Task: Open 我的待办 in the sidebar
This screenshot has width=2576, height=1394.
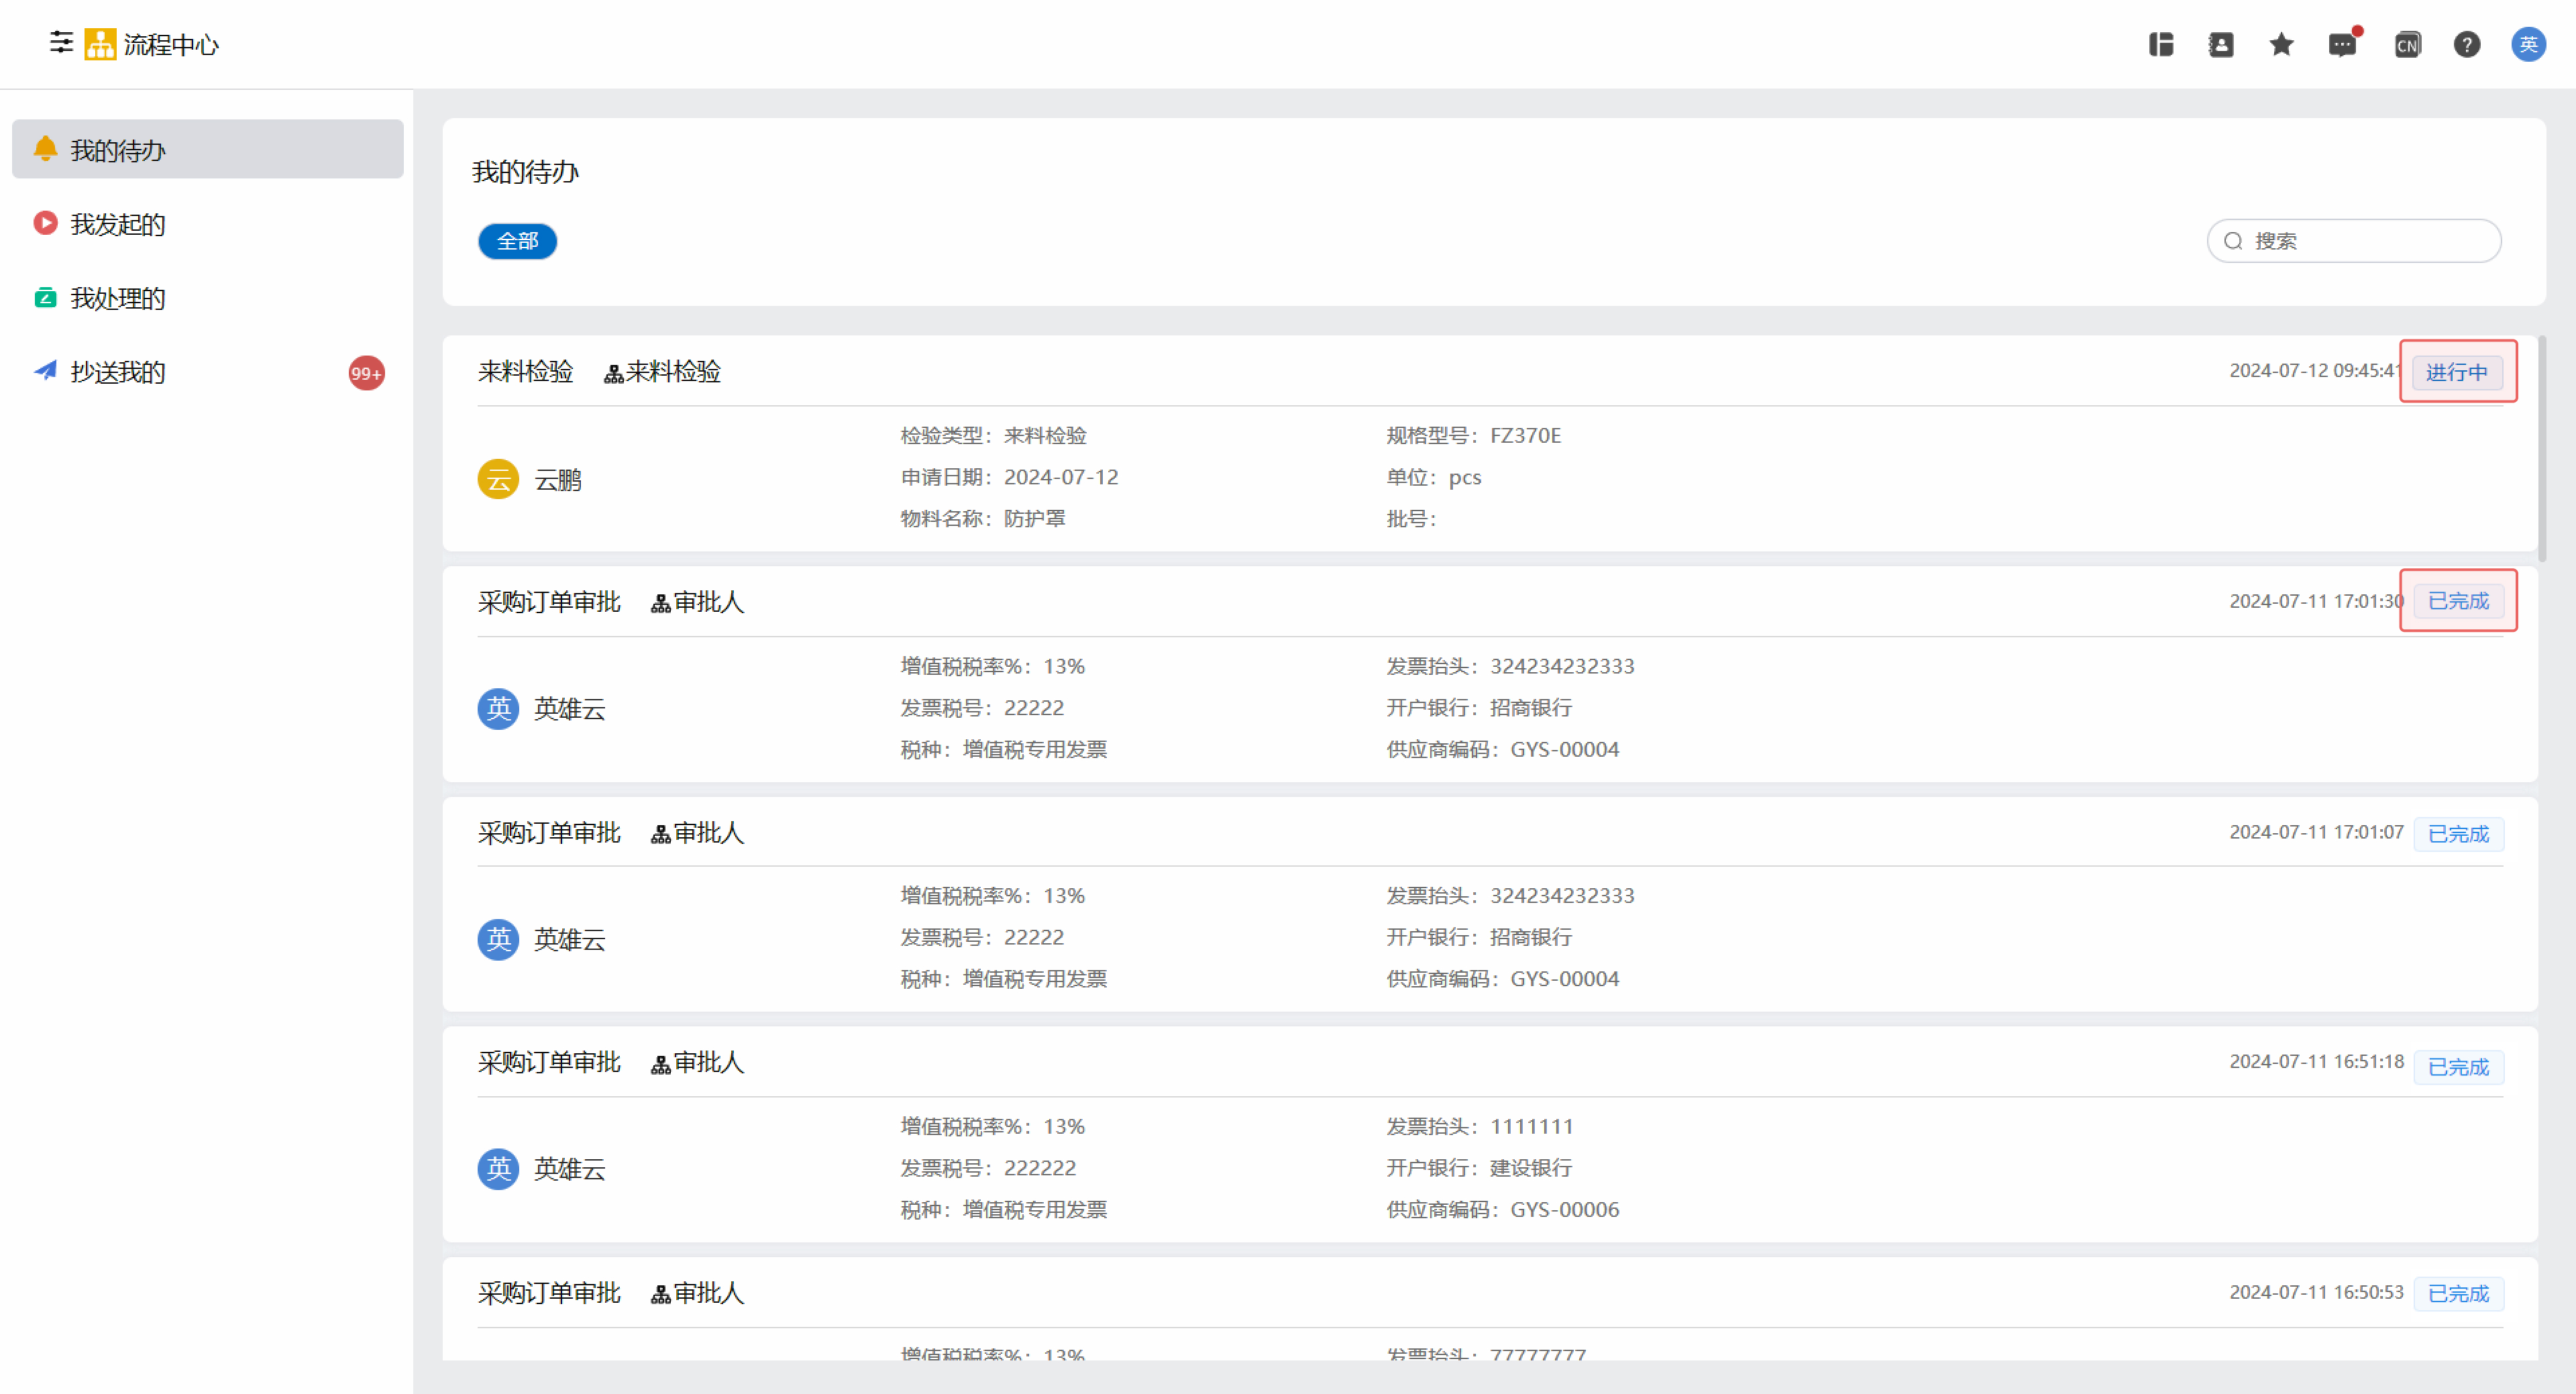Action: (208, 149)
